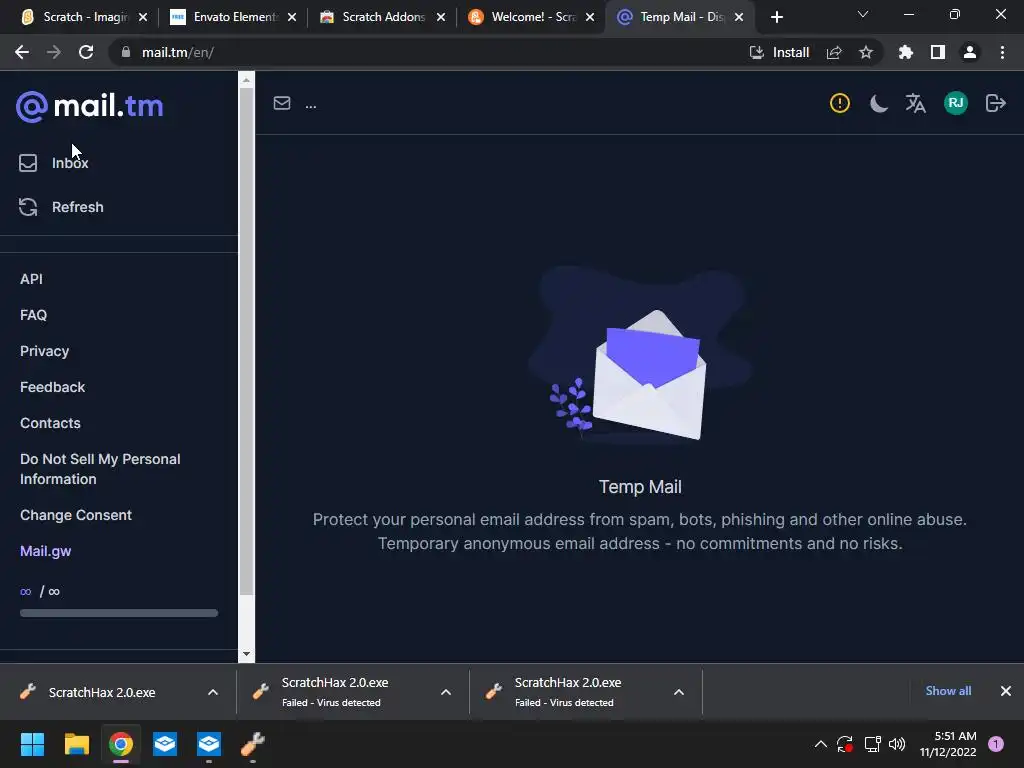Click the sidebar scrollbar down arrow

[246, 654]
